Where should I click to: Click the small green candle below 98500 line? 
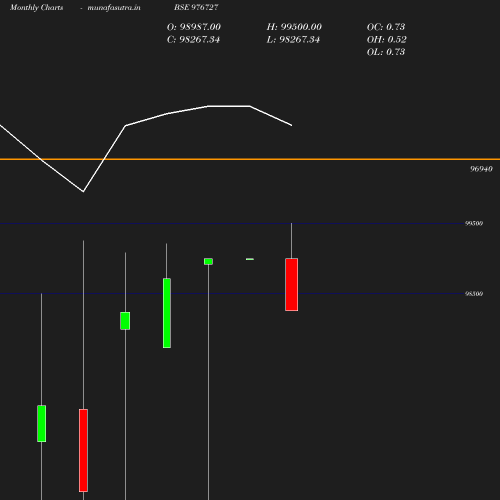click(x=125, y=321)
